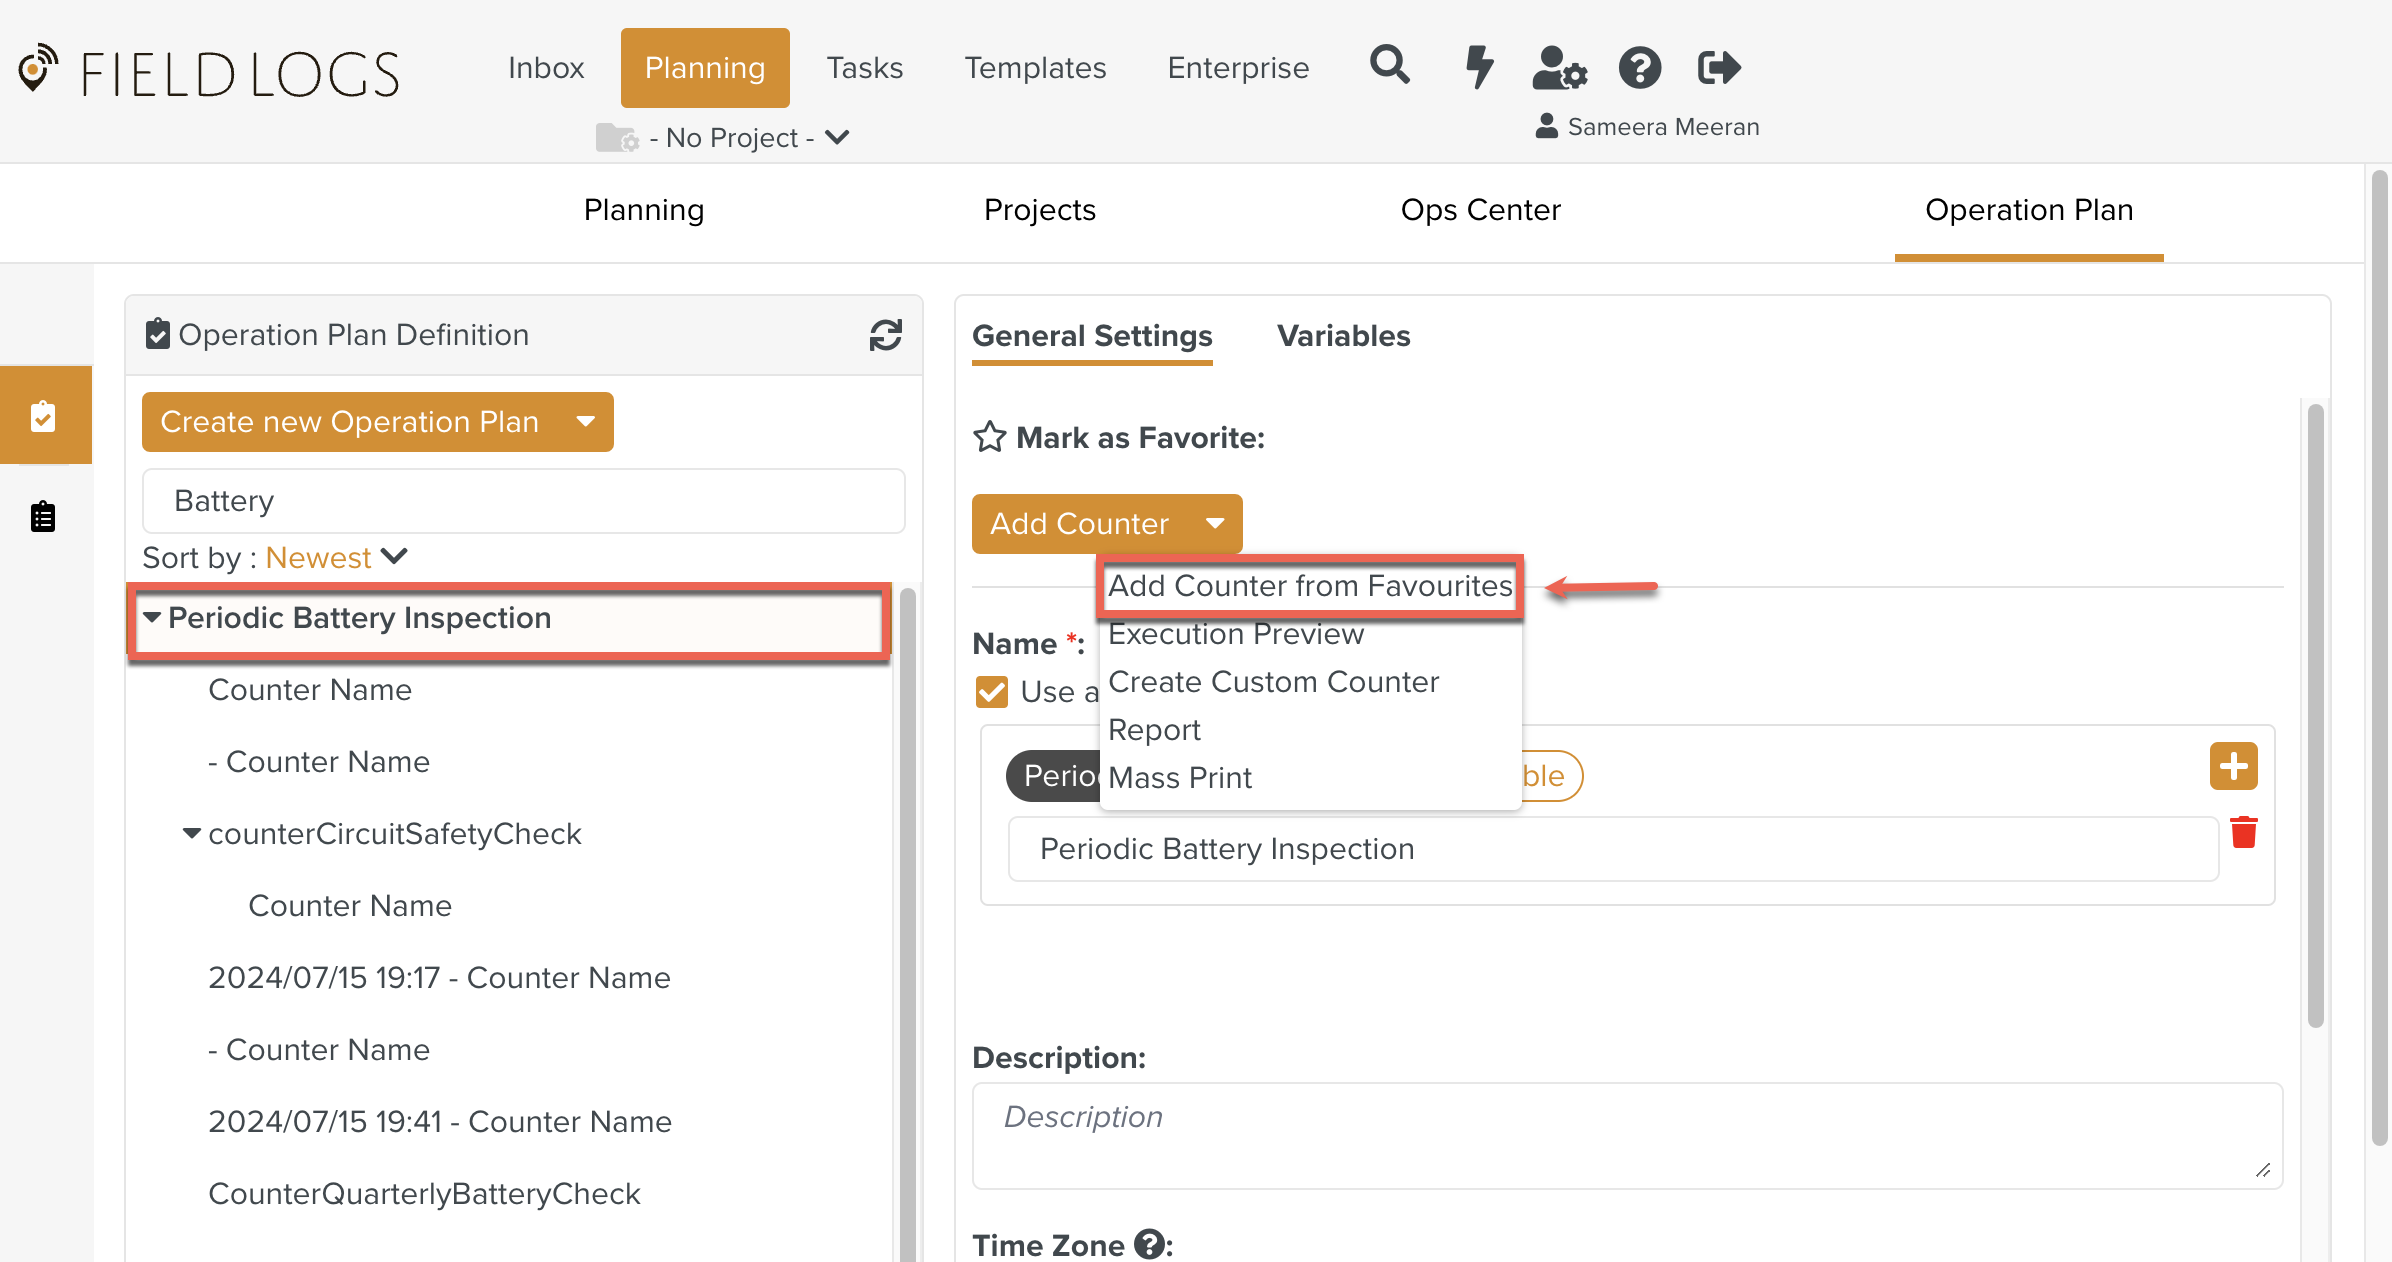Toggle the Mark as Favorite star
Screen dimensions: 2392x1262
pyautogui.click(x=989, y=437)
